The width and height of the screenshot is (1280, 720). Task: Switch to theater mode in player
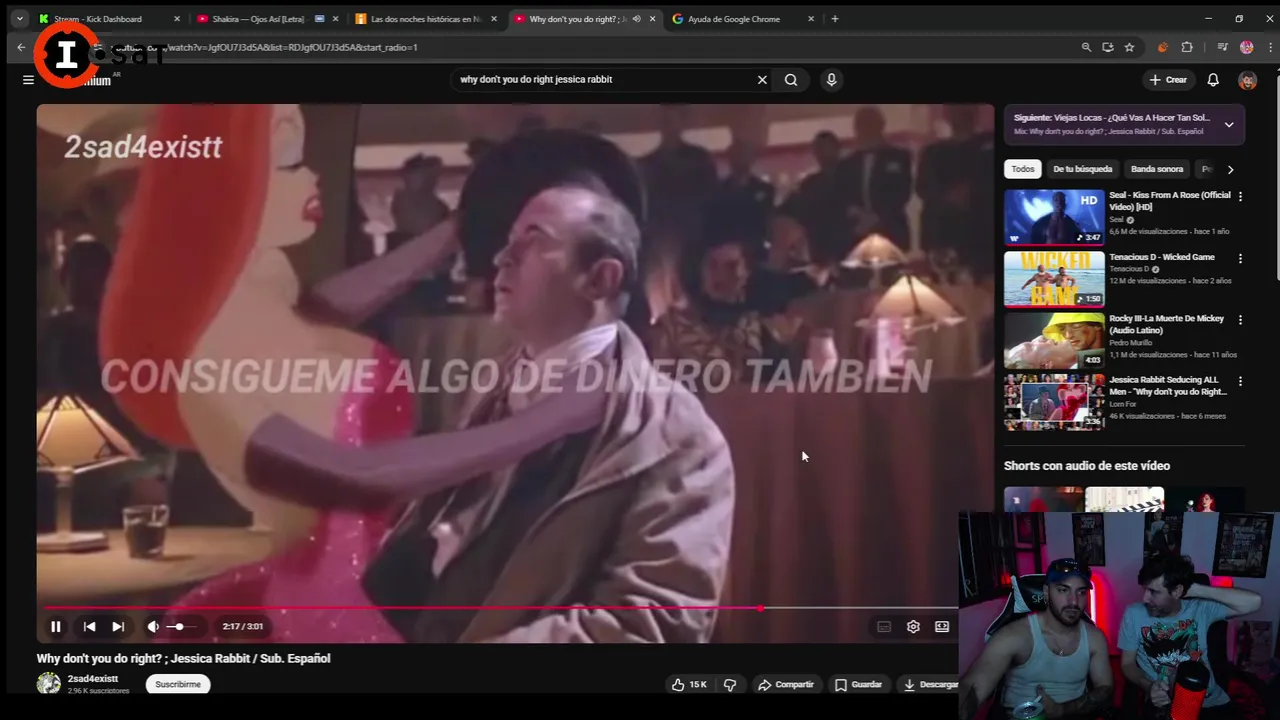[x=942, y=626]
